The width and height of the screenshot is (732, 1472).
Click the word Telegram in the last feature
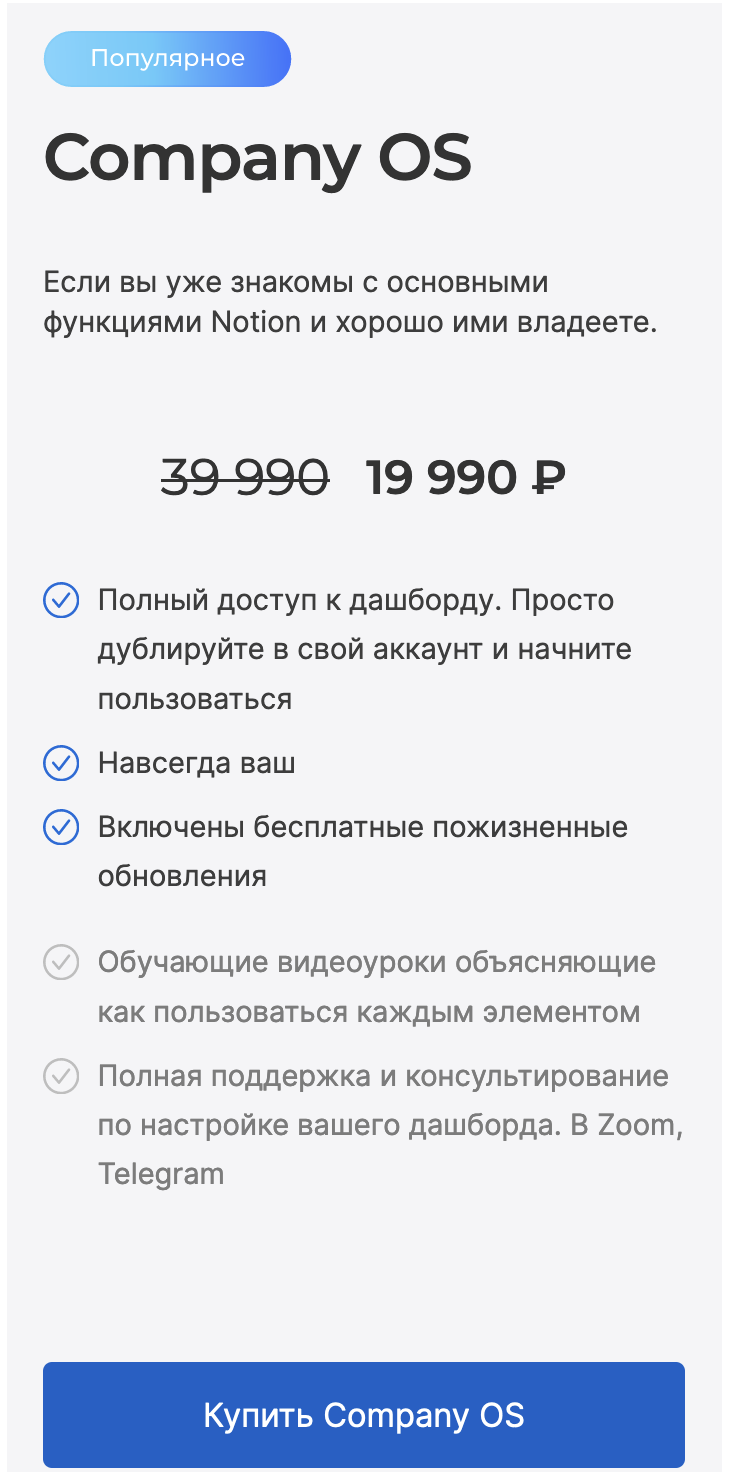tap(161, 1173)
